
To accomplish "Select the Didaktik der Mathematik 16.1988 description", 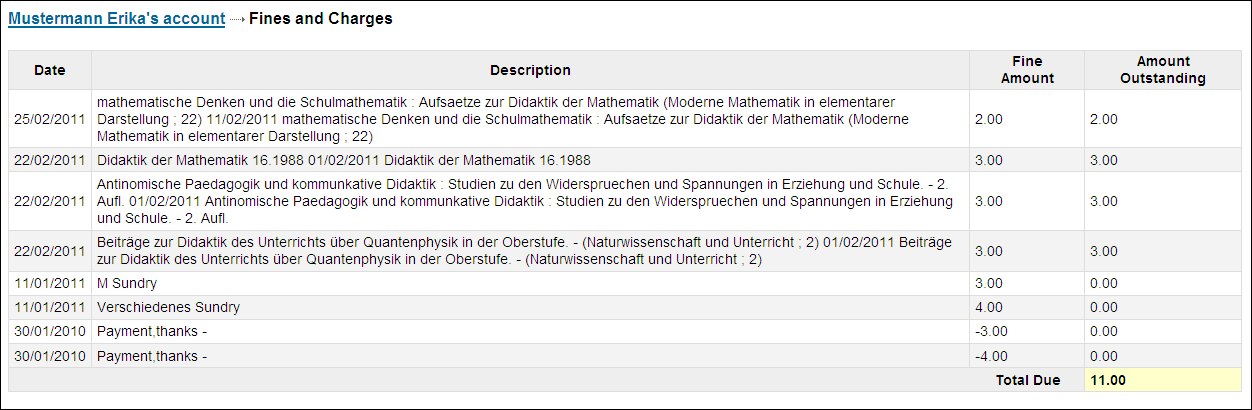I will pyautogui.click(x=343, y=160).
